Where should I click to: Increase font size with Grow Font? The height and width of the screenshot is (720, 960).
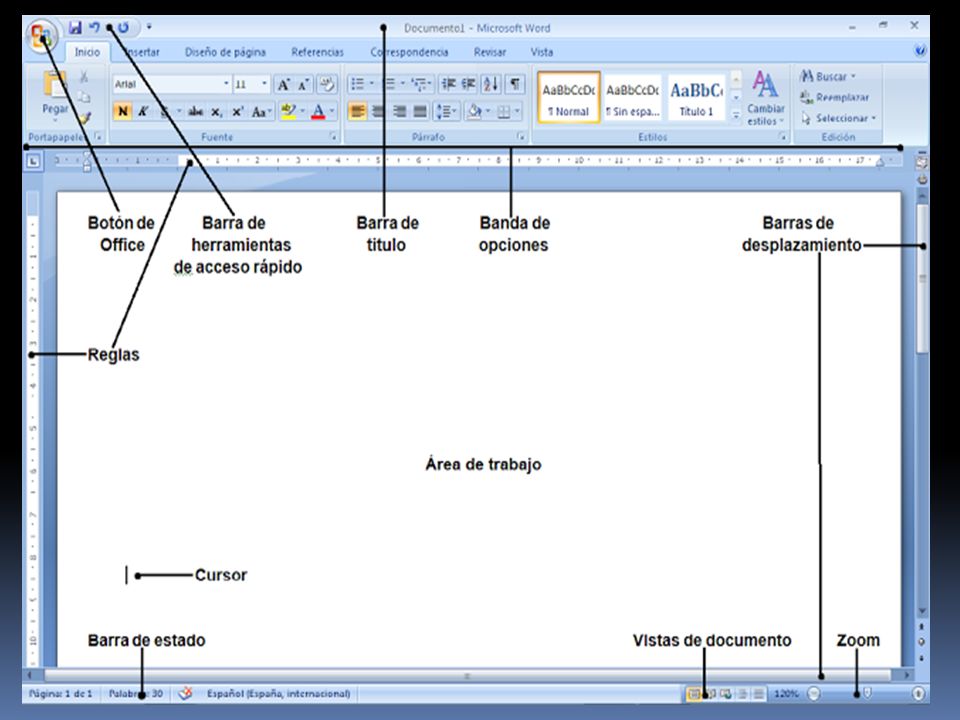pos(283,84)
